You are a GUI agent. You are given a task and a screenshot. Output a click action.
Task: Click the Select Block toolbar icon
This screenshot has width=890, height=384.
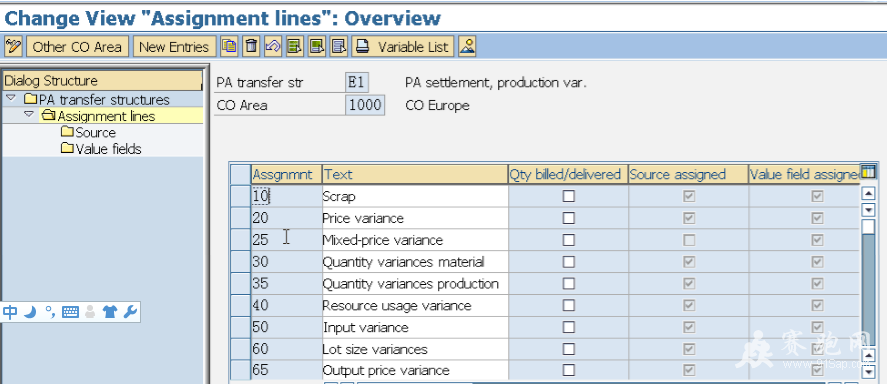pyautogui.click(x=317, y=47)
